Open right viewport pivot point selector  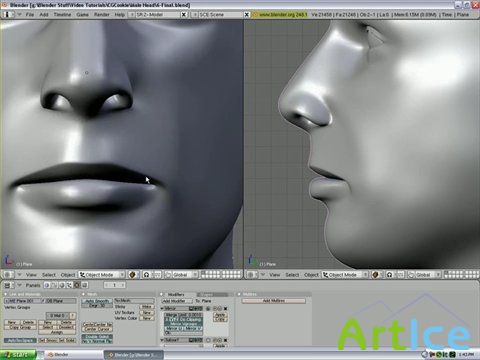click(390, 275)
